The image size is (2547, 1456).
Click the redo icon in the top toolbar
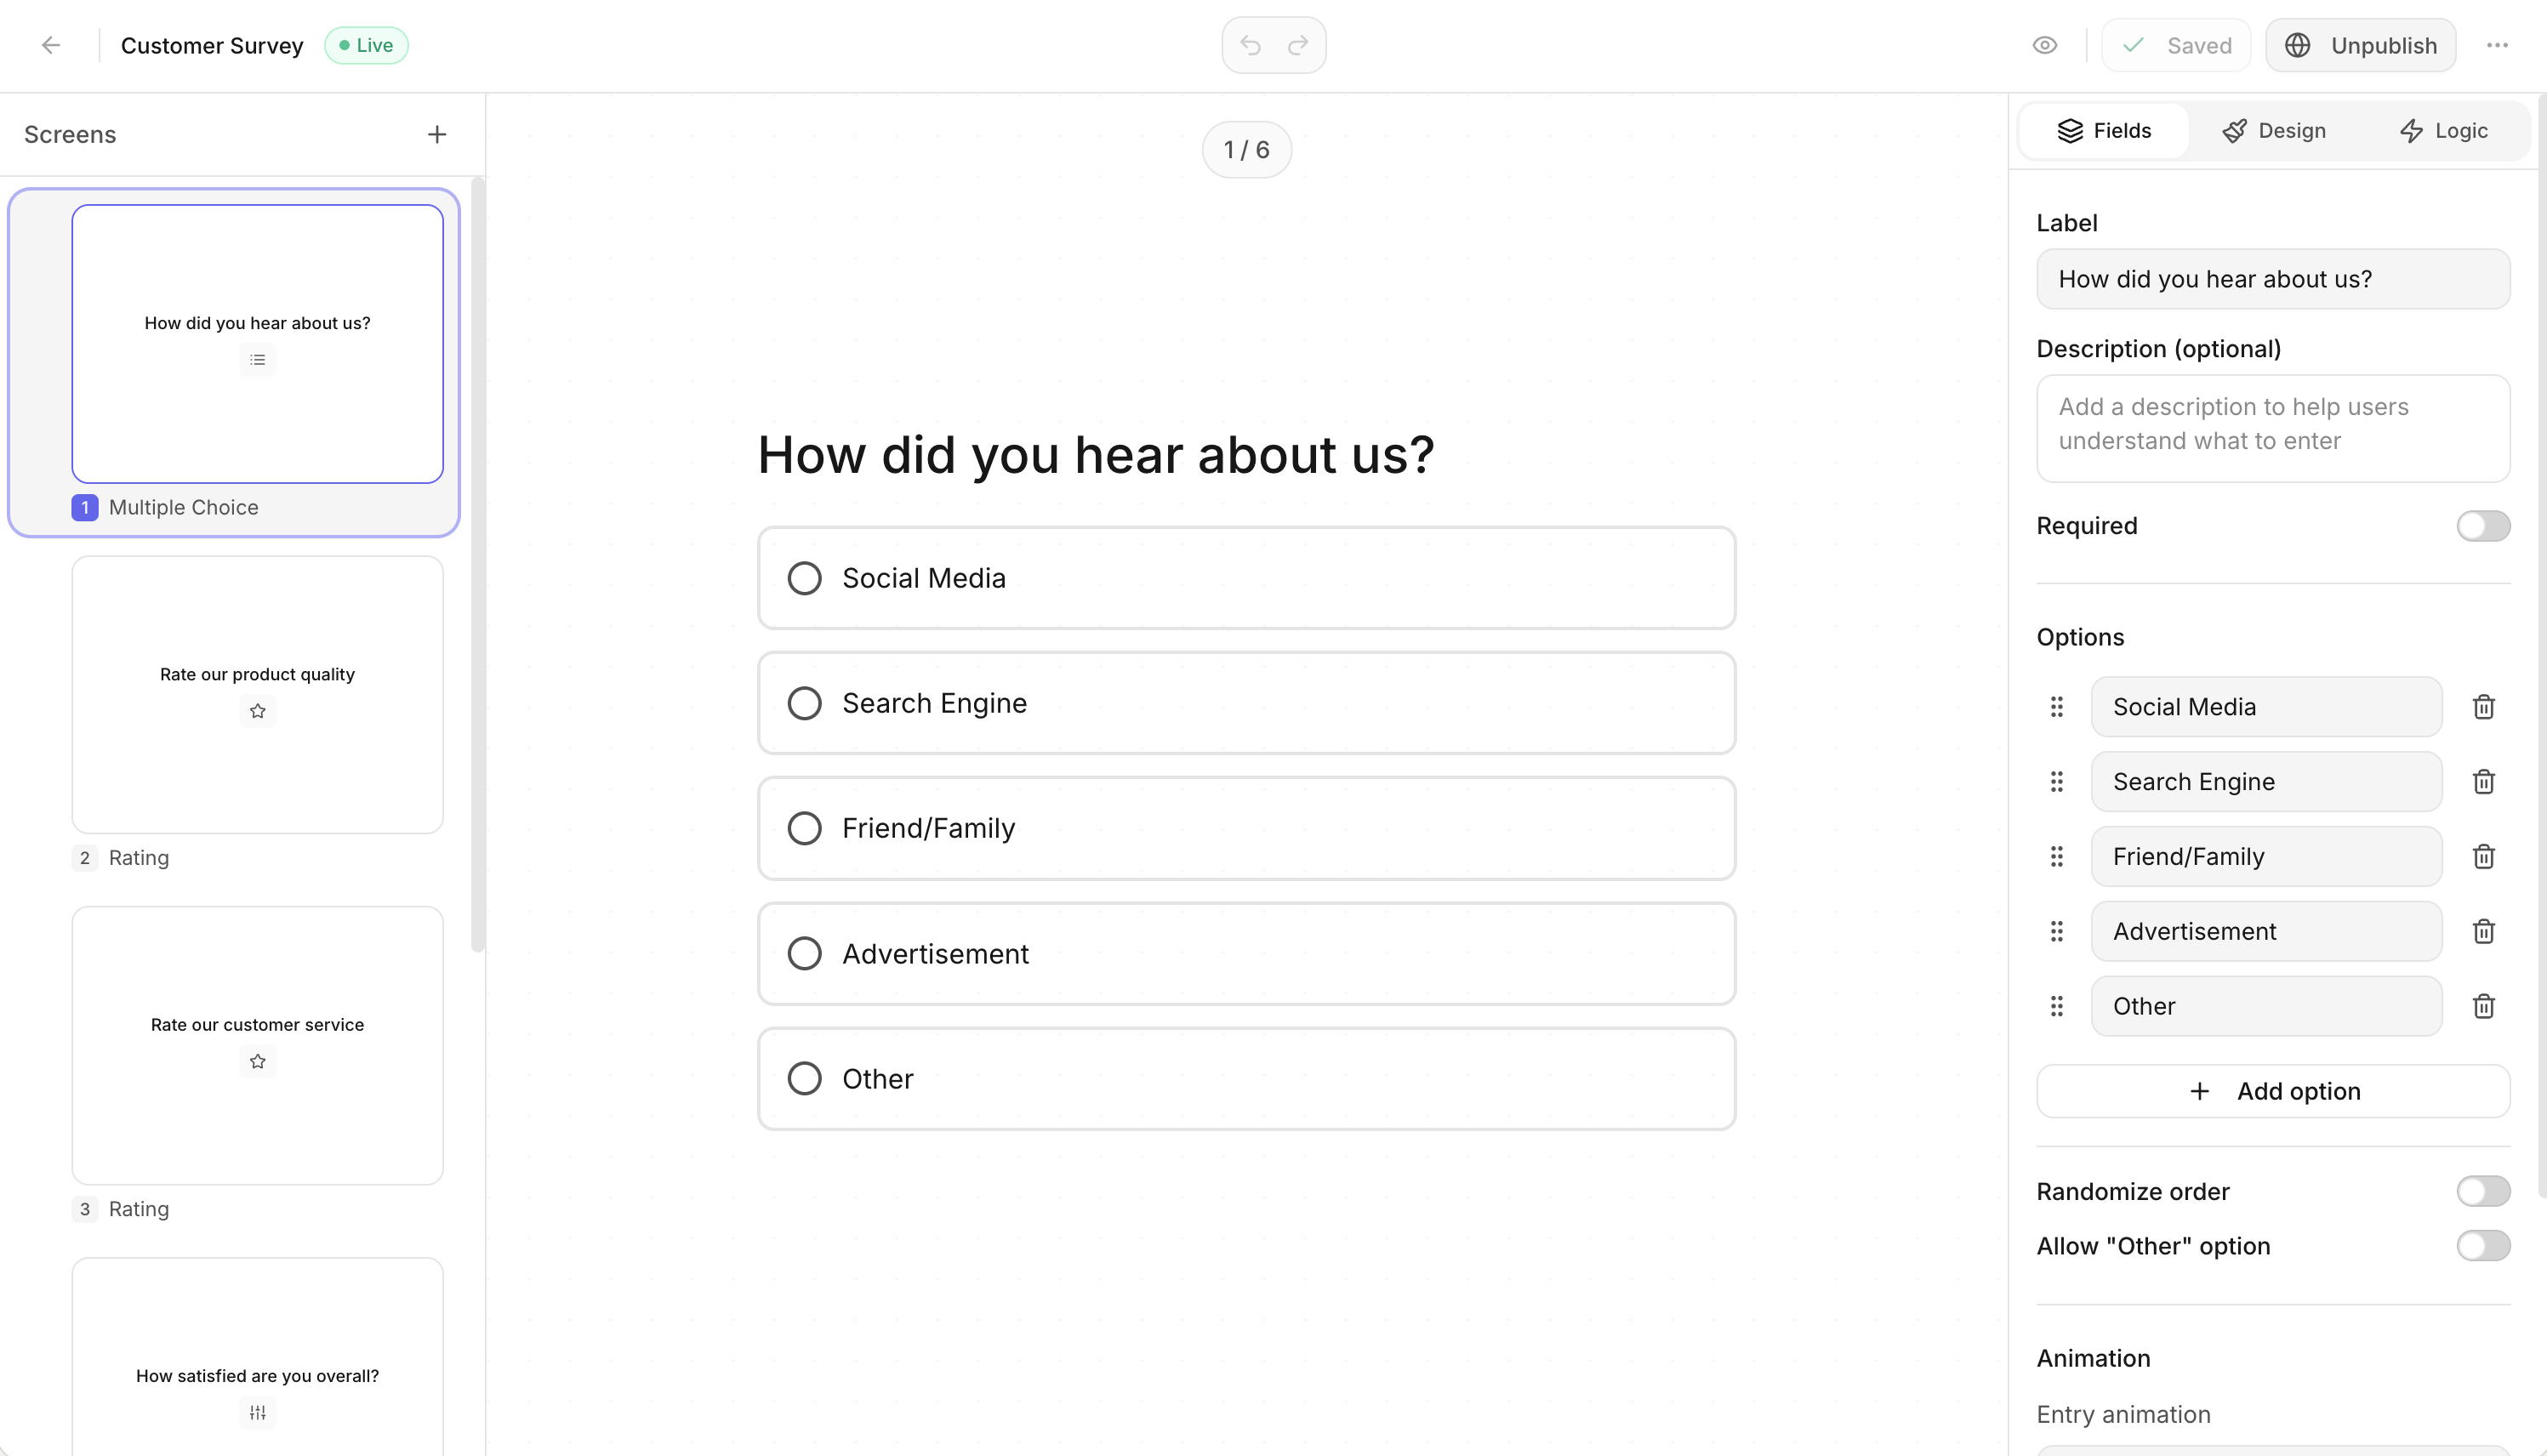click(x=1297, y=45)
